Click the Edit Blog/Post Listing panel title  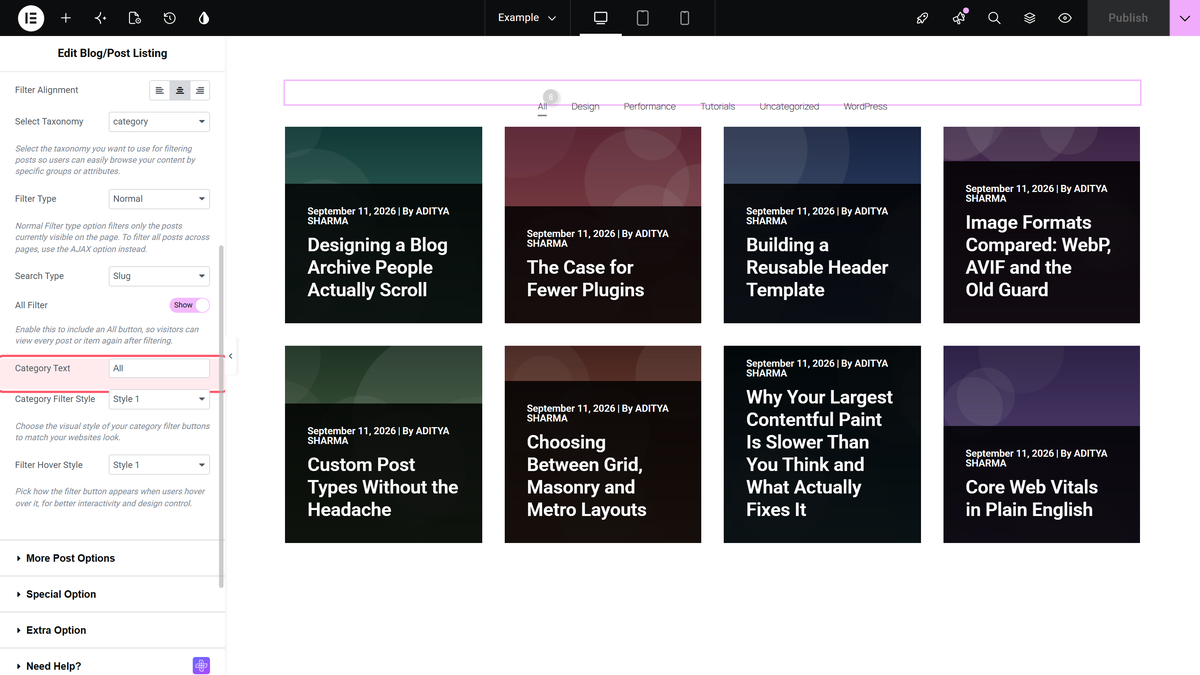pos(112,53)
